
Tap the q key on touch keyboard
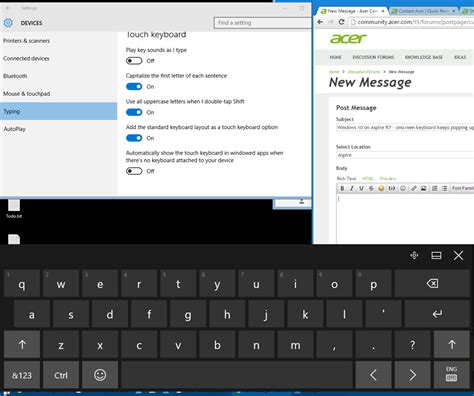(22, 283)
